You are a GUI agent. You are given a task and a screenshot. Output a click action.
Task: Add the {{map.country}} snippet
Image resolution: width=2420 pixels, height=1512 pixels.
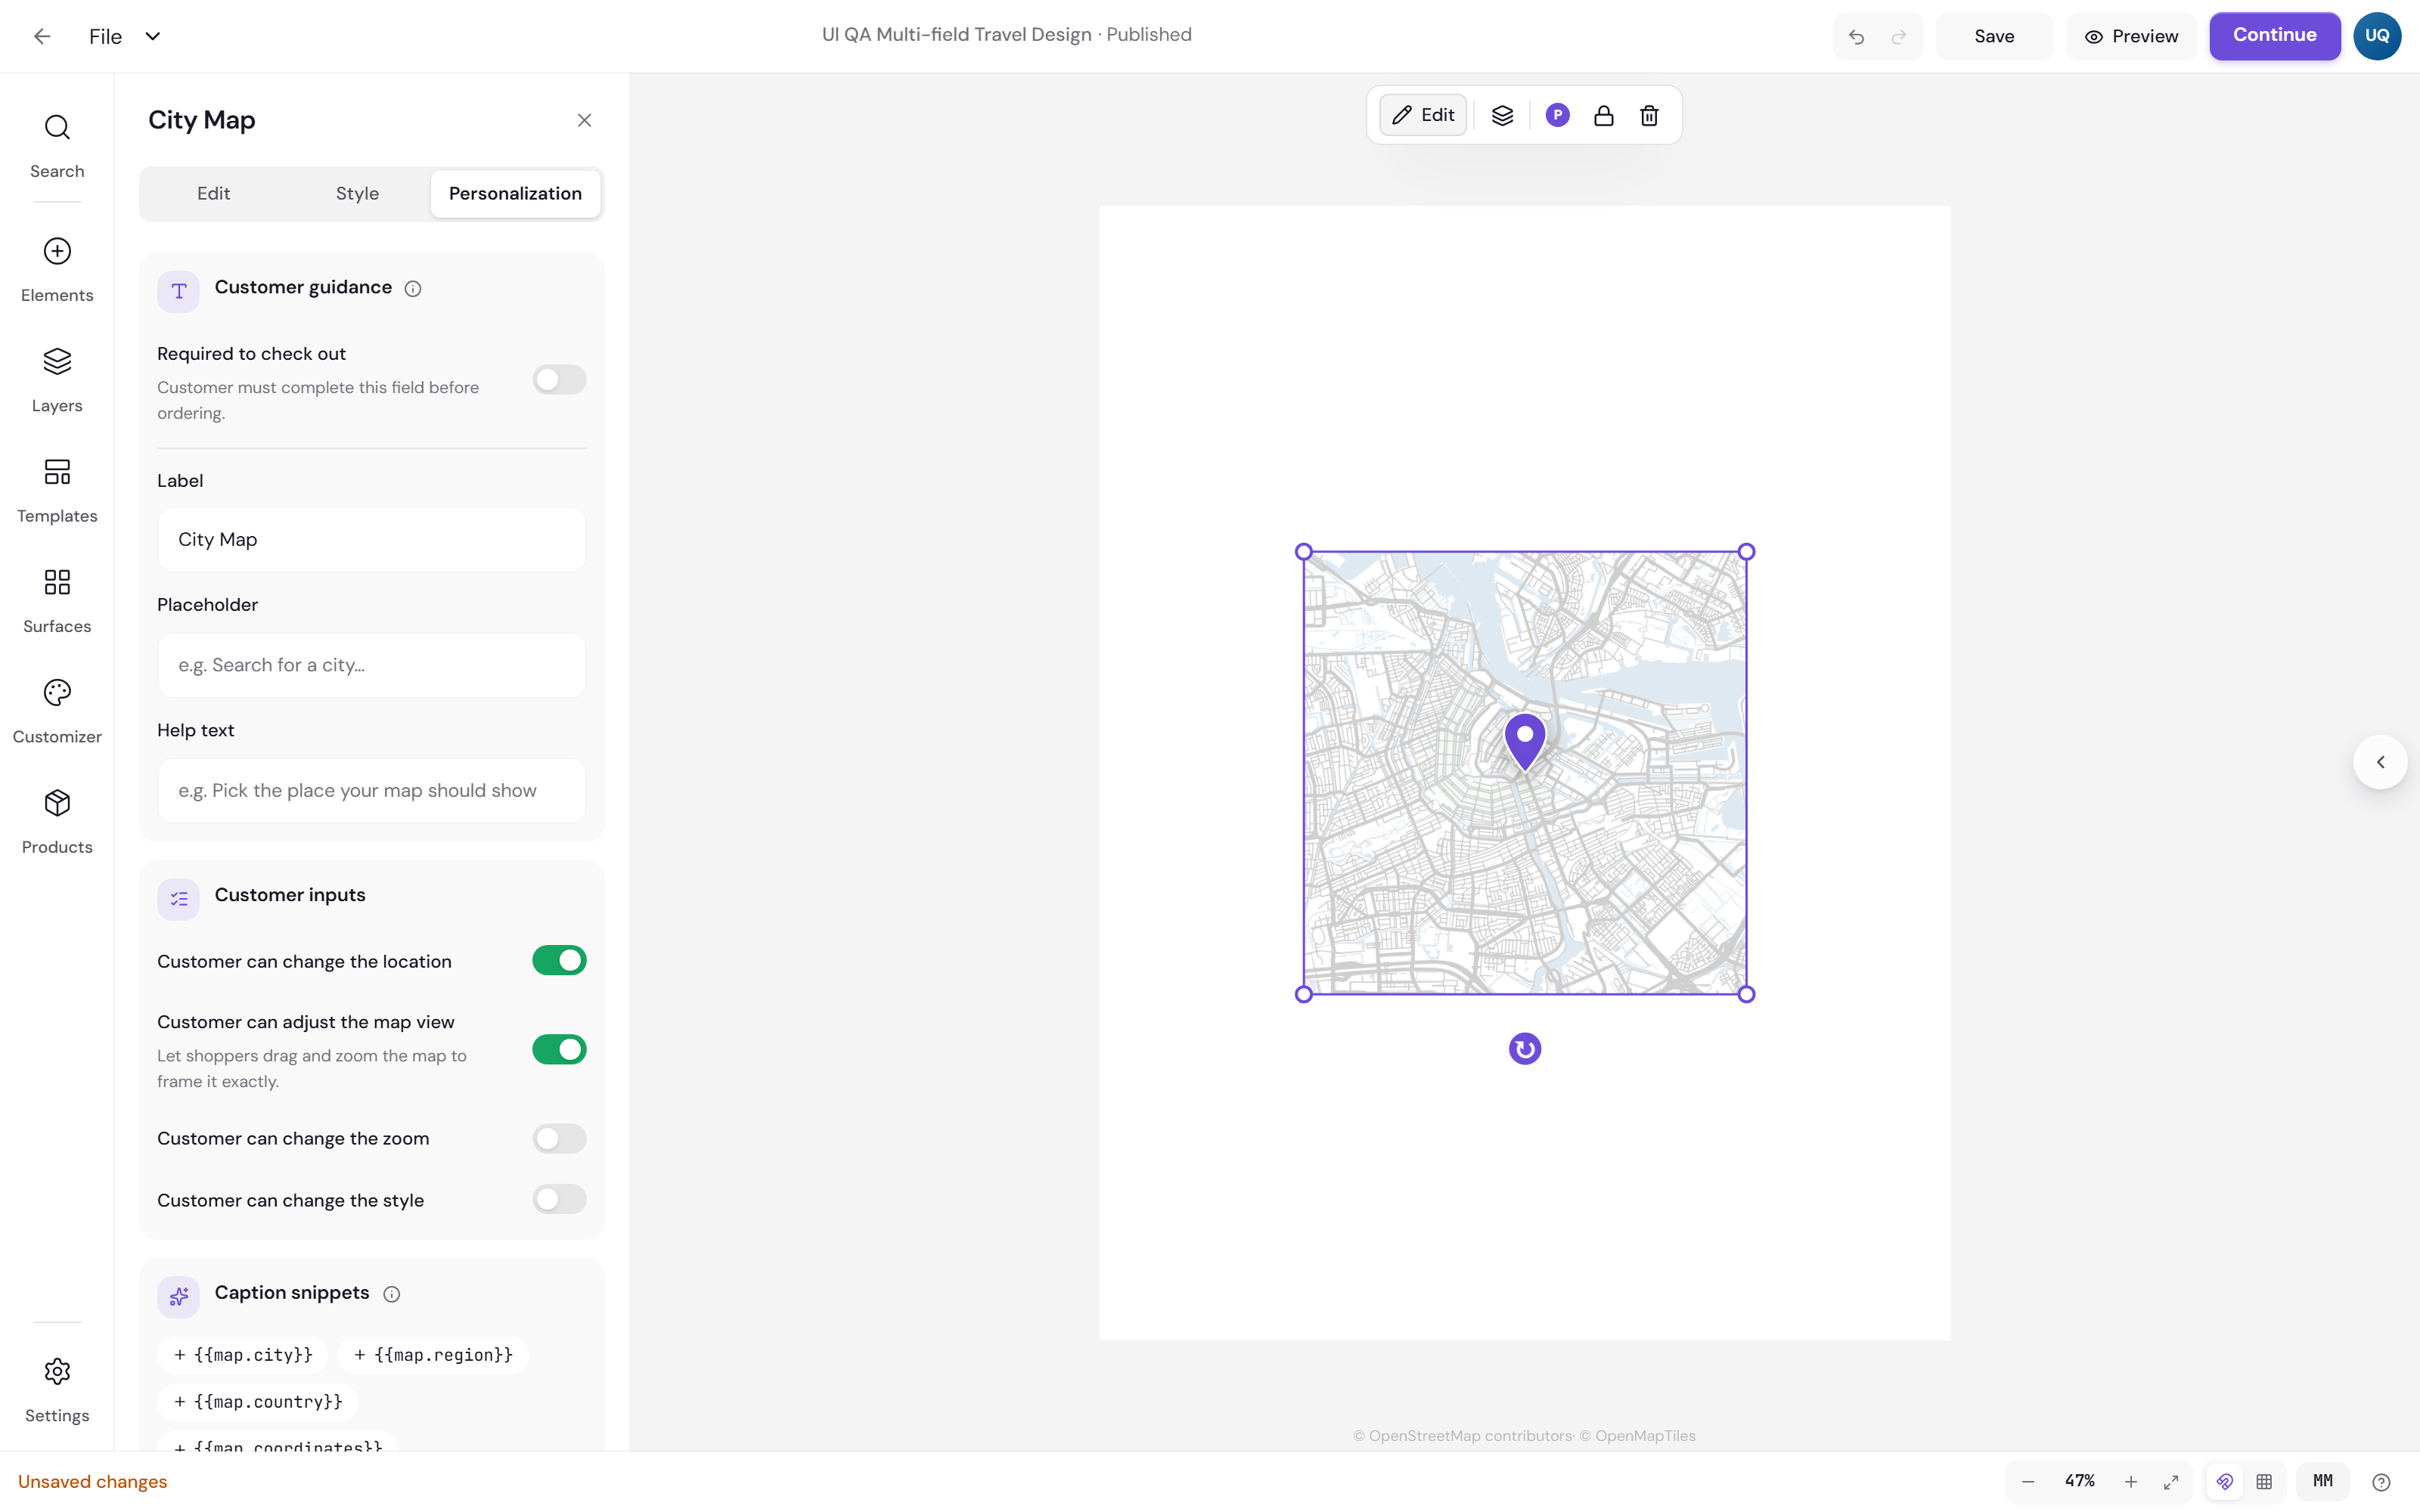pos(258,1402)
